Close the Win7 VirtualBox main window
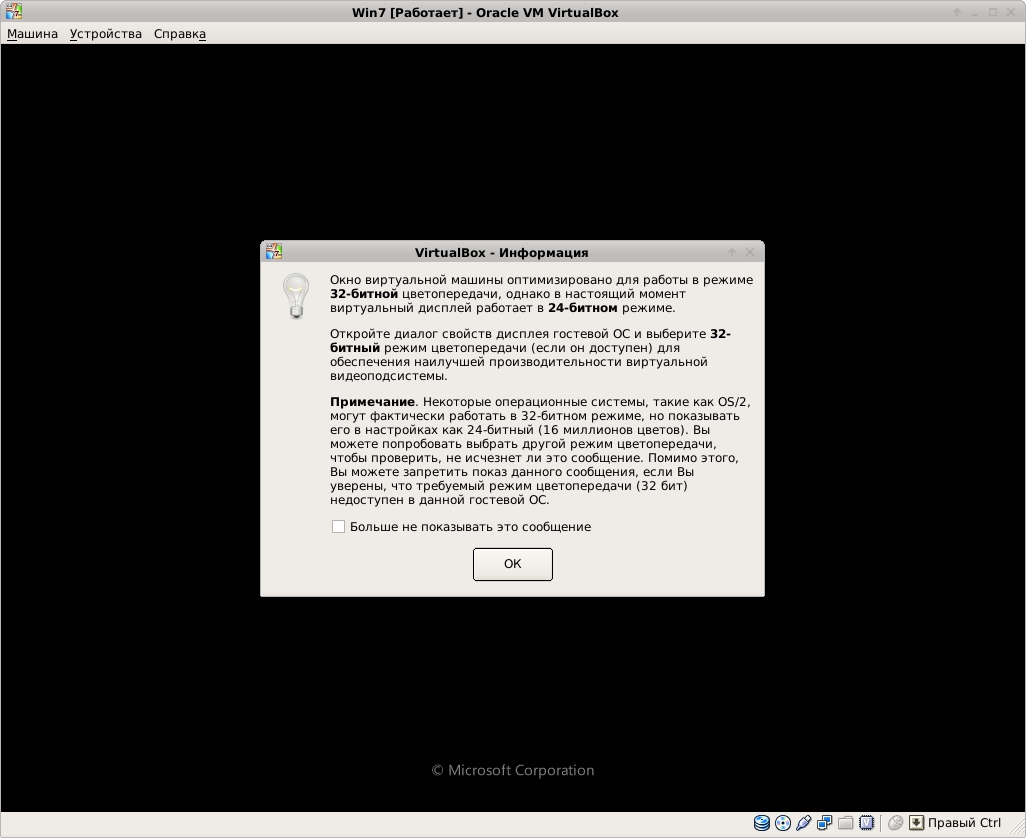The width and height of the screenshot is (1026, 838). point(1011,12)
